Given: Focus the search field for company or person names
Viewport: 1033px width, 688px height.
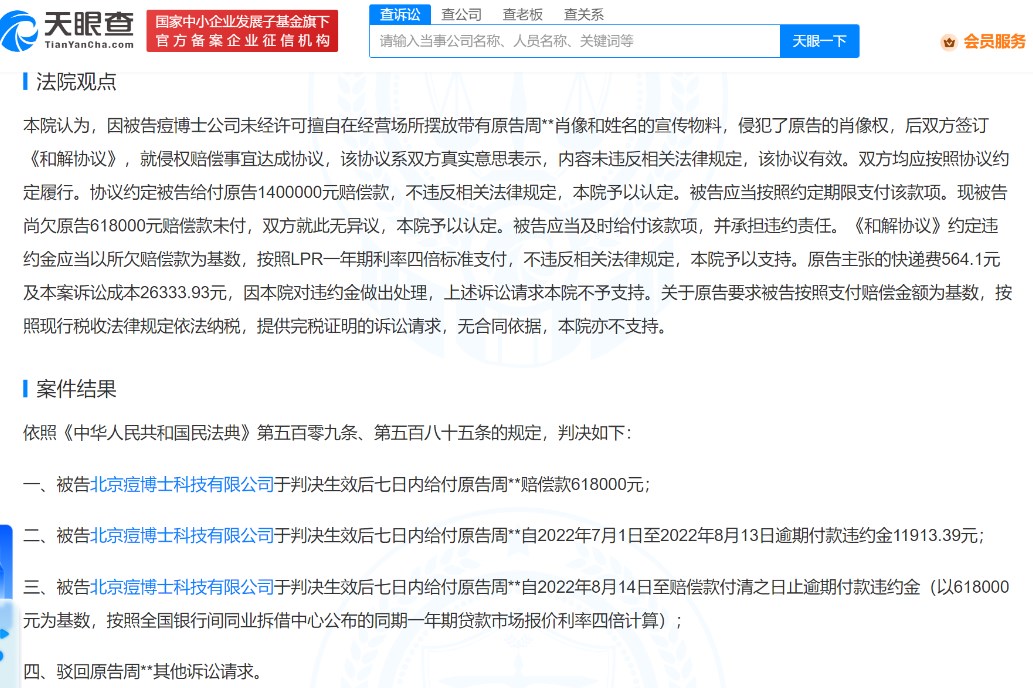Looking at the screenshot, I should (x=574, y=41).
